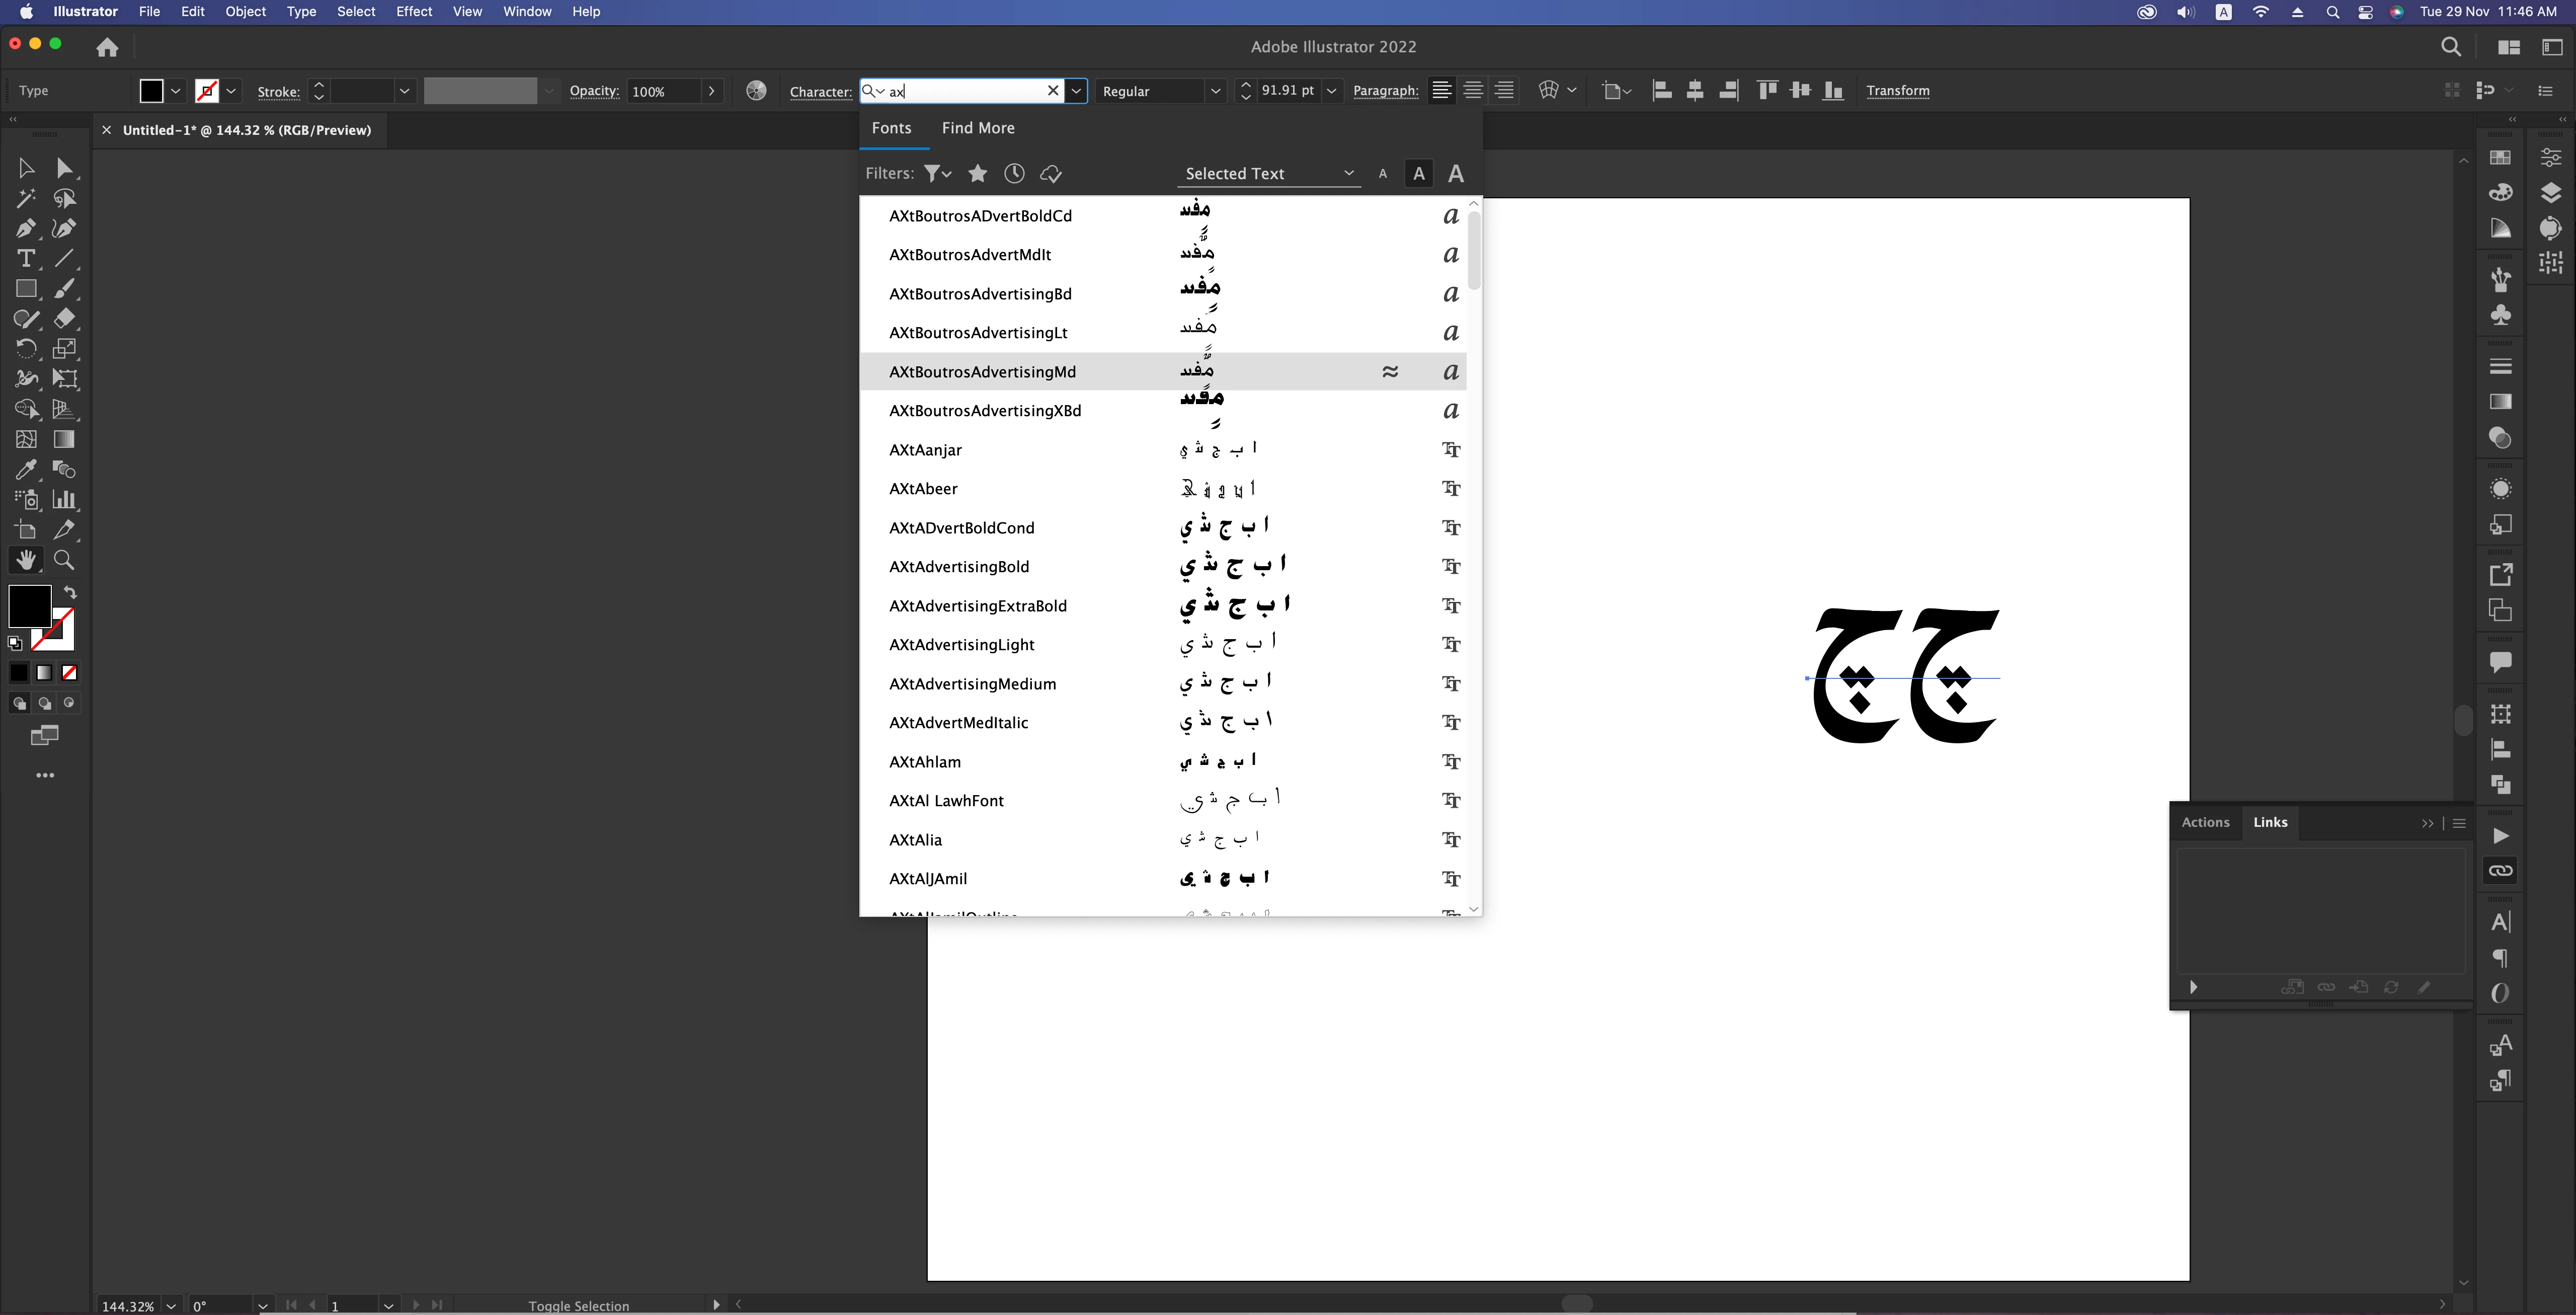Open the Opacity value flyout arrow
2576x1315 pixels.
click(711, 91)
